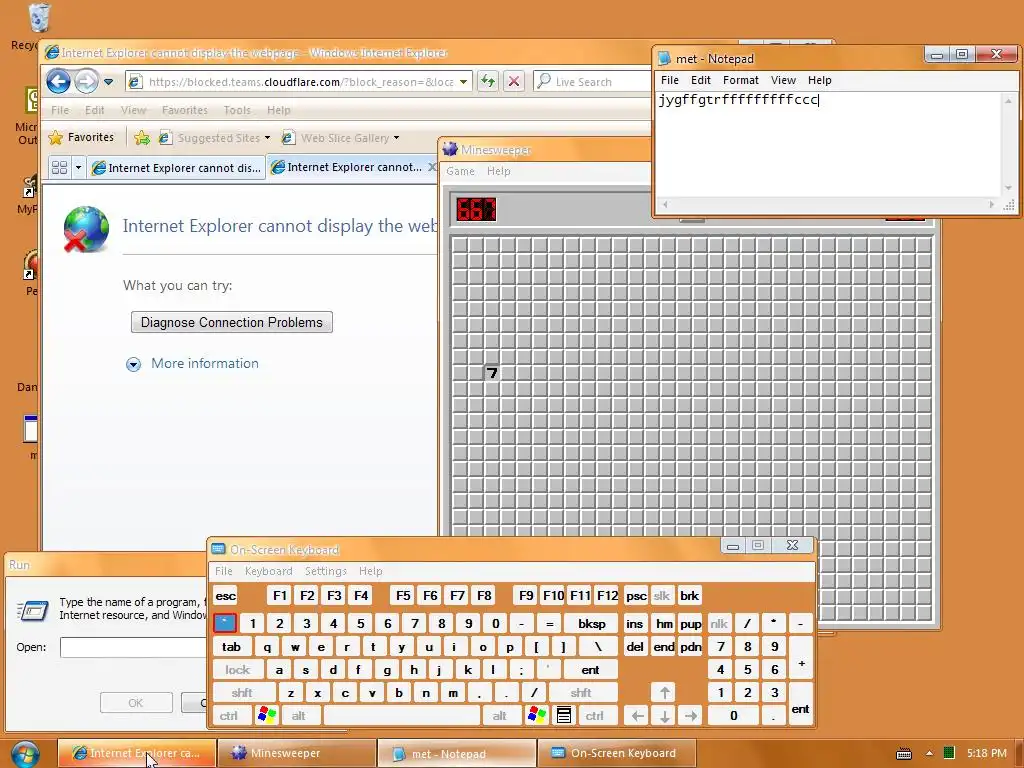Click the Quick Tabs grid icon
Viewport: 1024px width, 768px height.
[59, 168]
